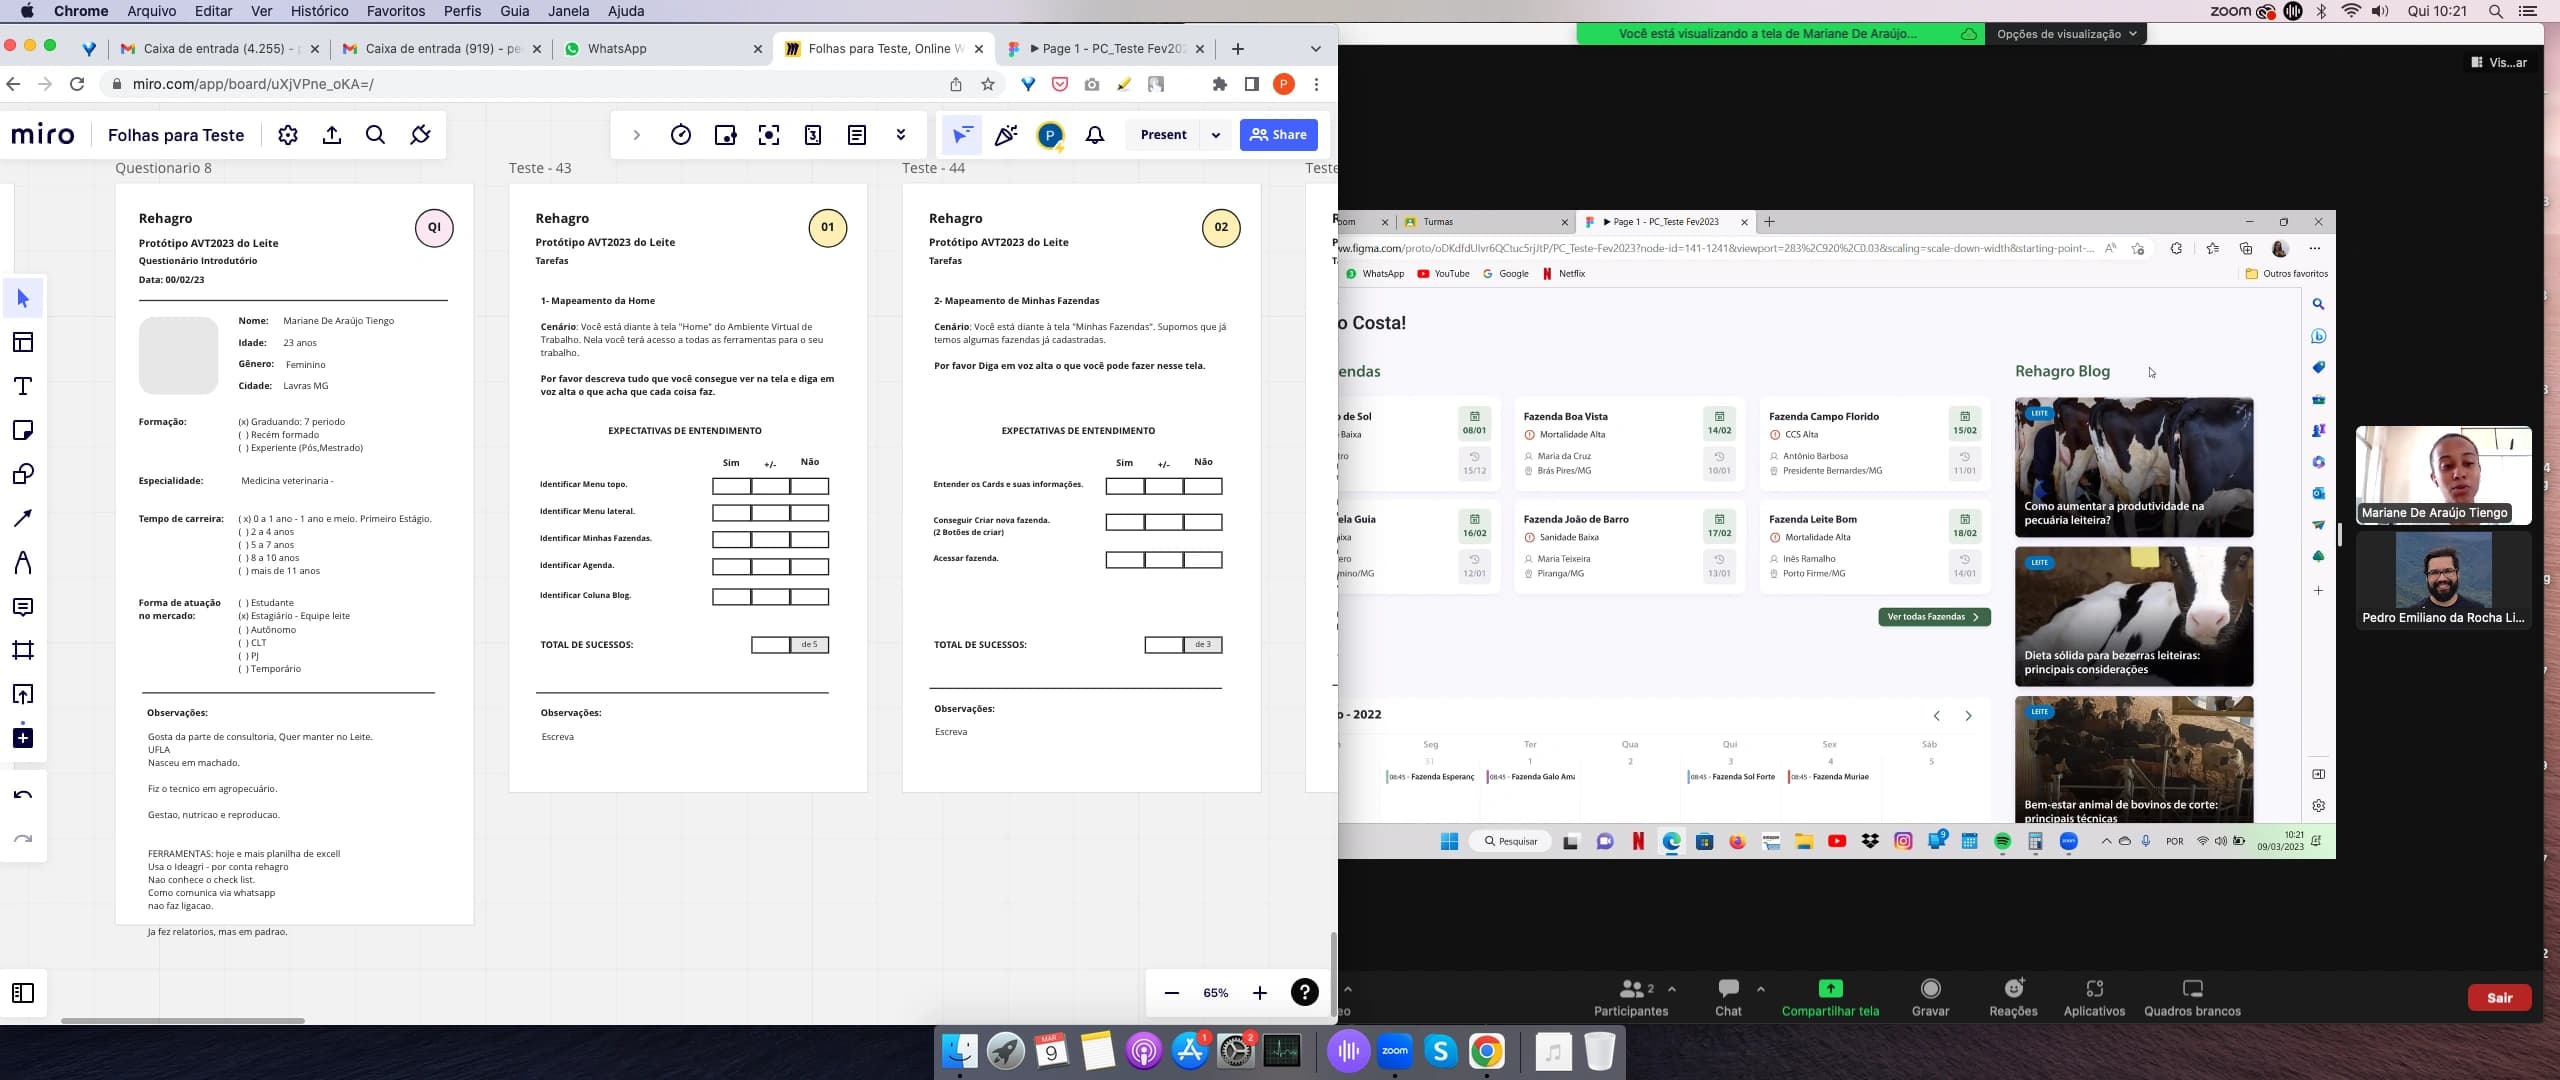
Task: Select the Frame tool in Miro
Action: click(x=23, y=650)
